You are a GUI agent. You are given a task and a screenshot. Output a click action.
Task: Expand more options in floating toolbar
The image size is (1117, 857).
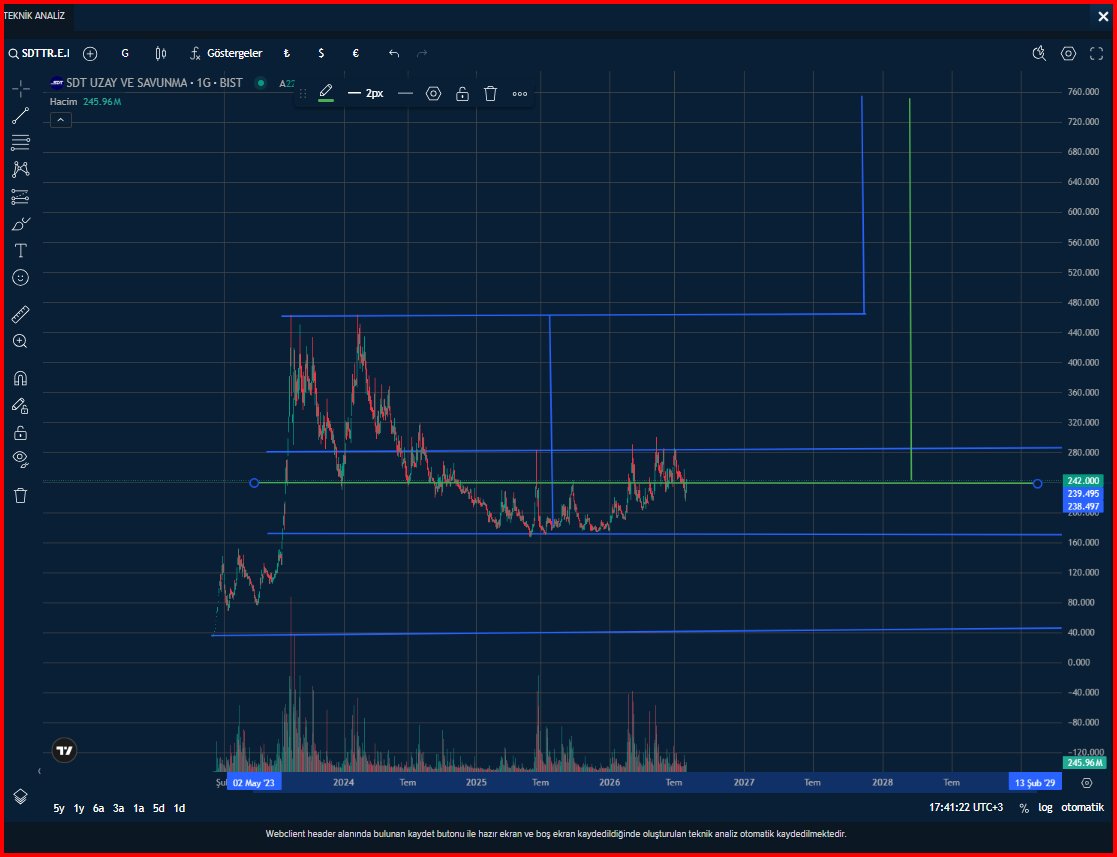[x=520, y=93]
